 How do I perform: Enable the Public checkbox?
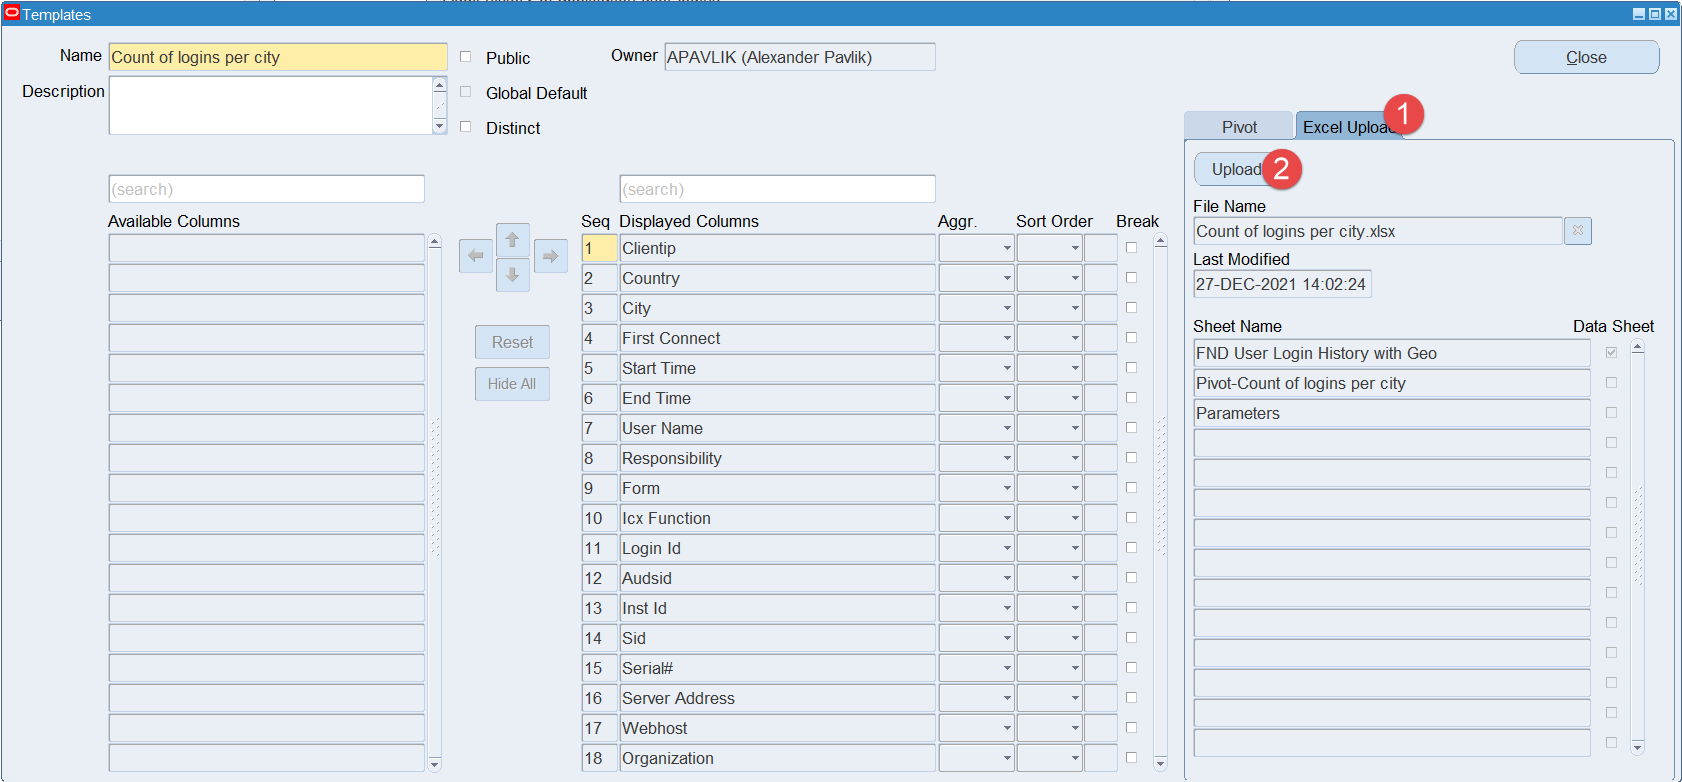[465, 57]
